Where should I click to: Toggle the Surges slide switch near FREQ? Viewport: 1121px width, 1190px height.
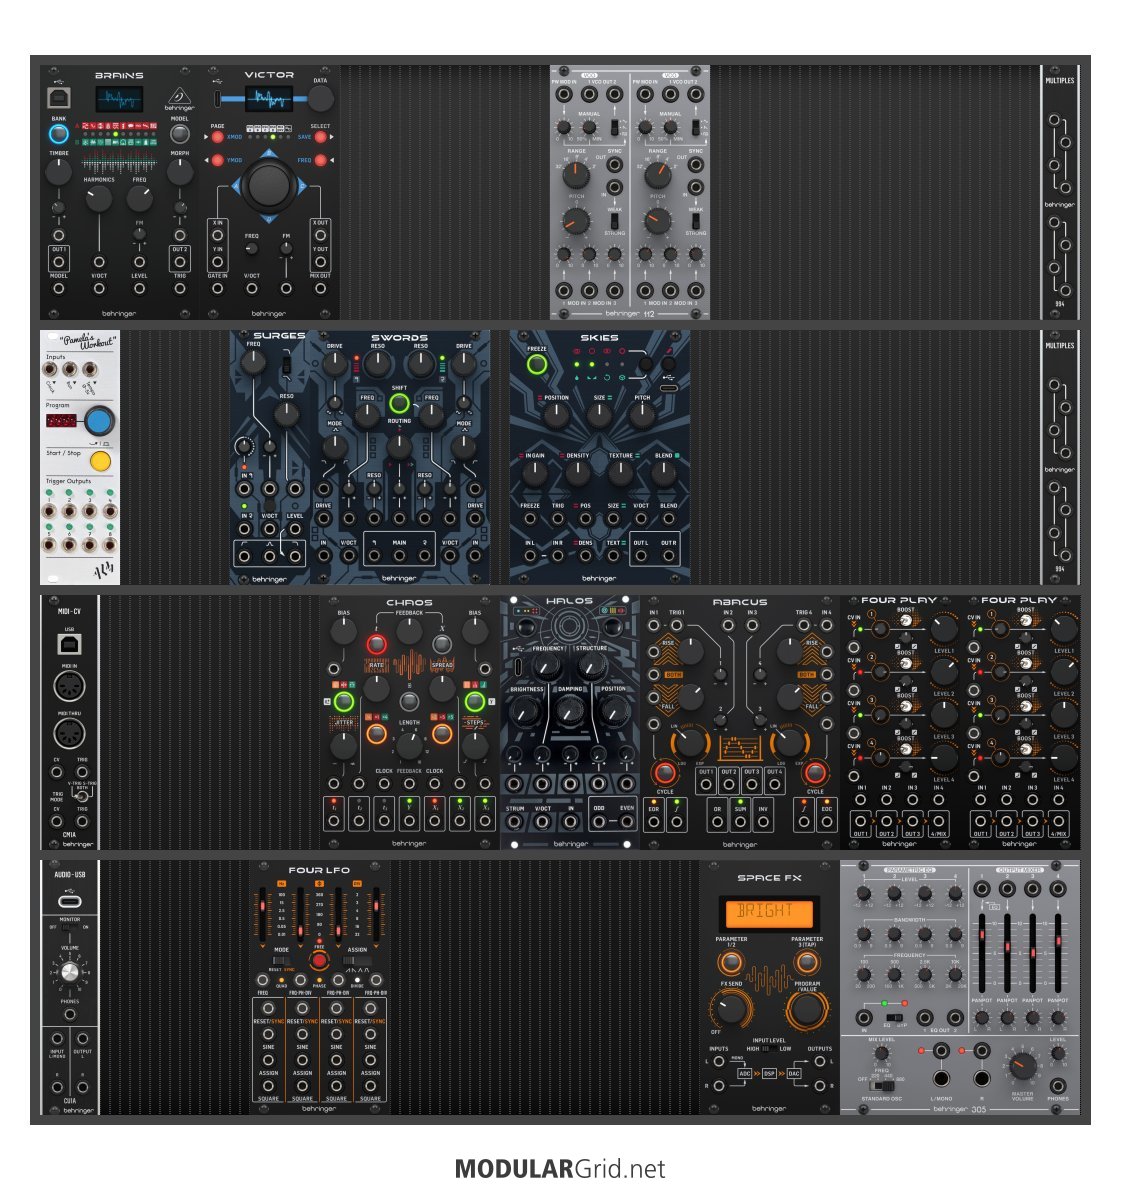(x=286, y=364)
